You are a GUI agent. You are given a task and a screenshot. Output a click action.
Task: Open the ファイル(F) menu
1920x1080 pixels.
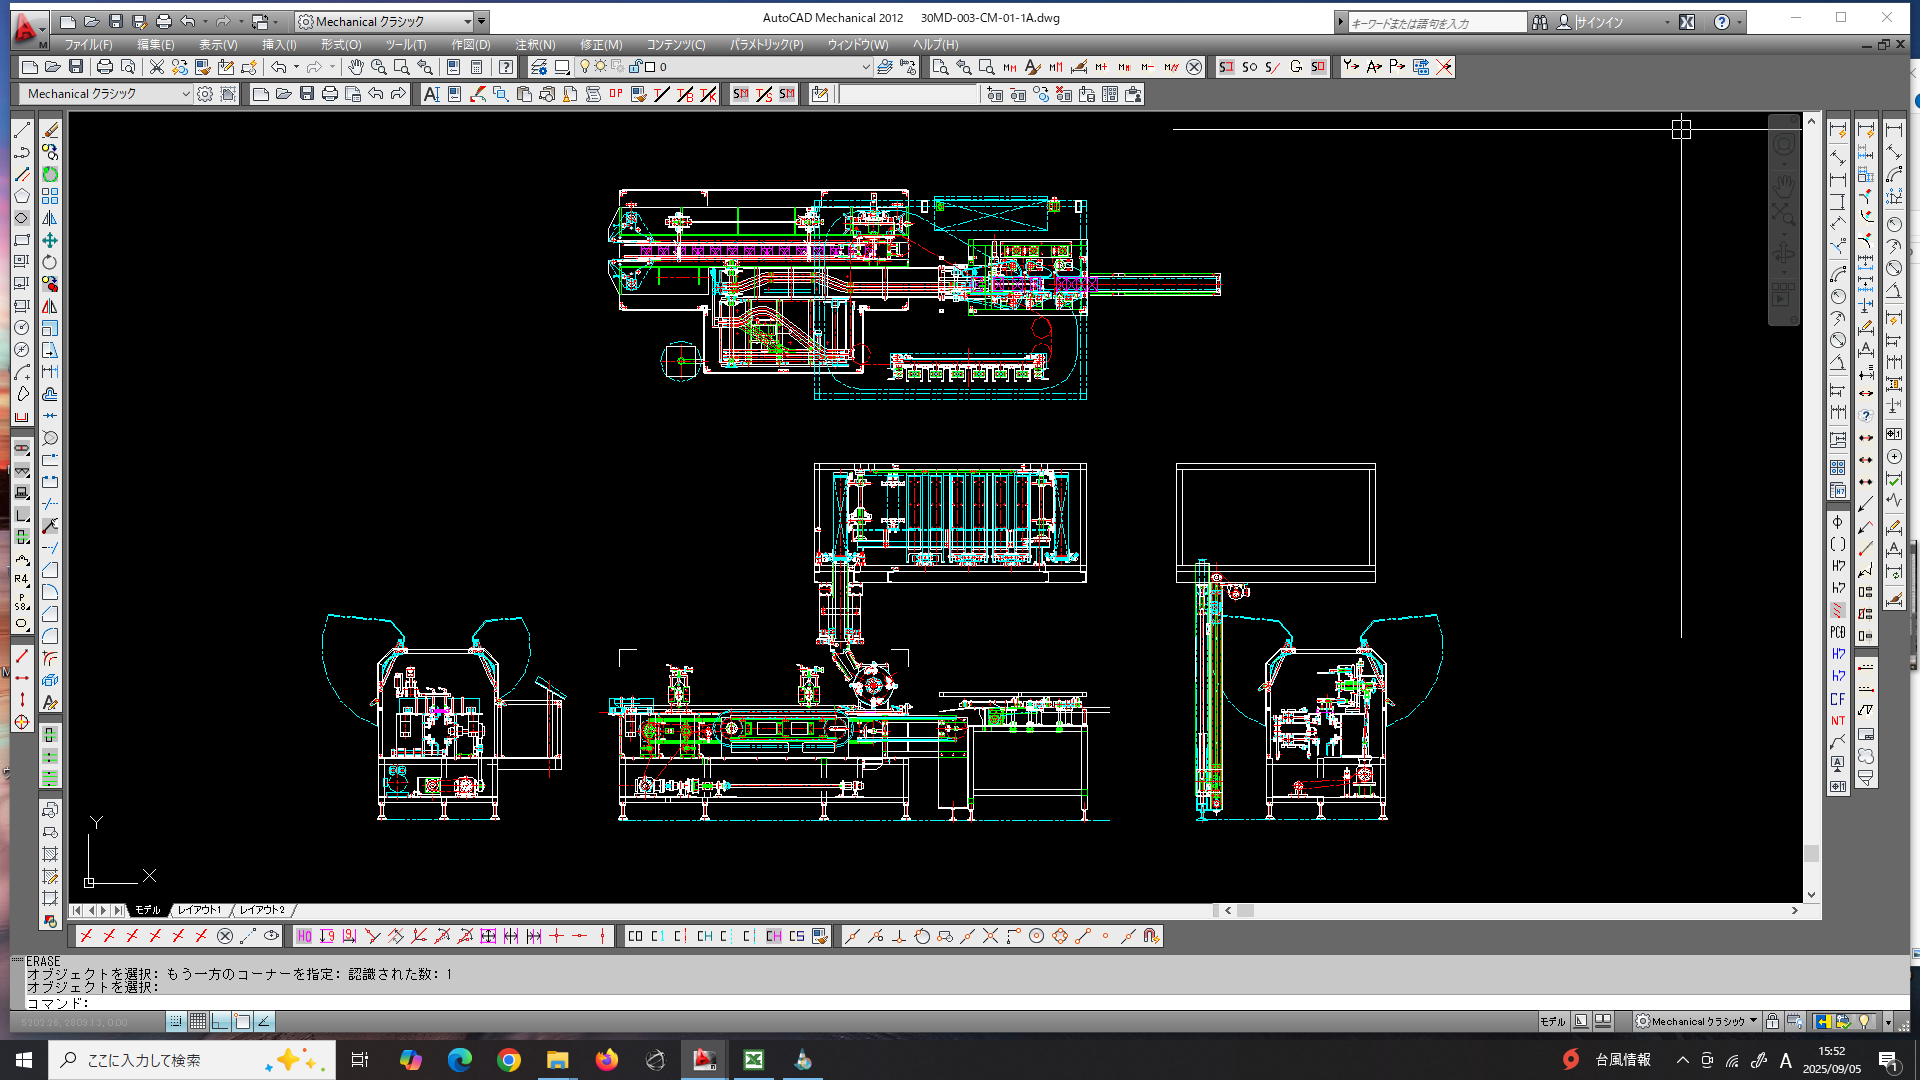(x=88, y=45)
